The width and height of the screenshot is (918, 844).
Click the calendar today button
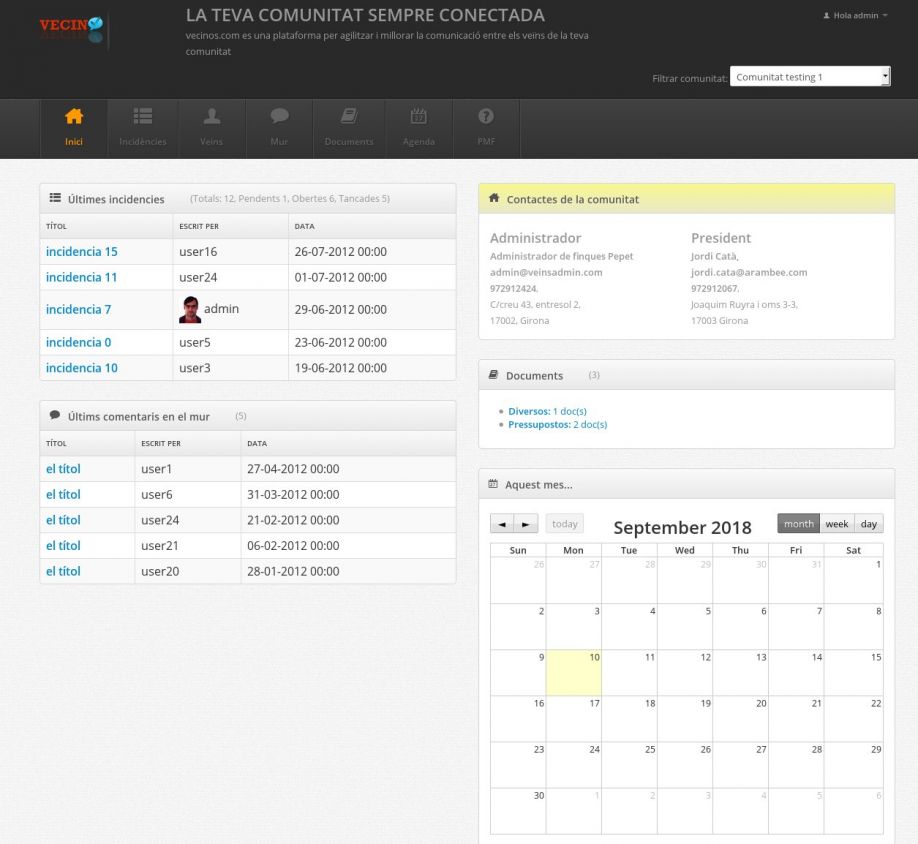point(565,524)
